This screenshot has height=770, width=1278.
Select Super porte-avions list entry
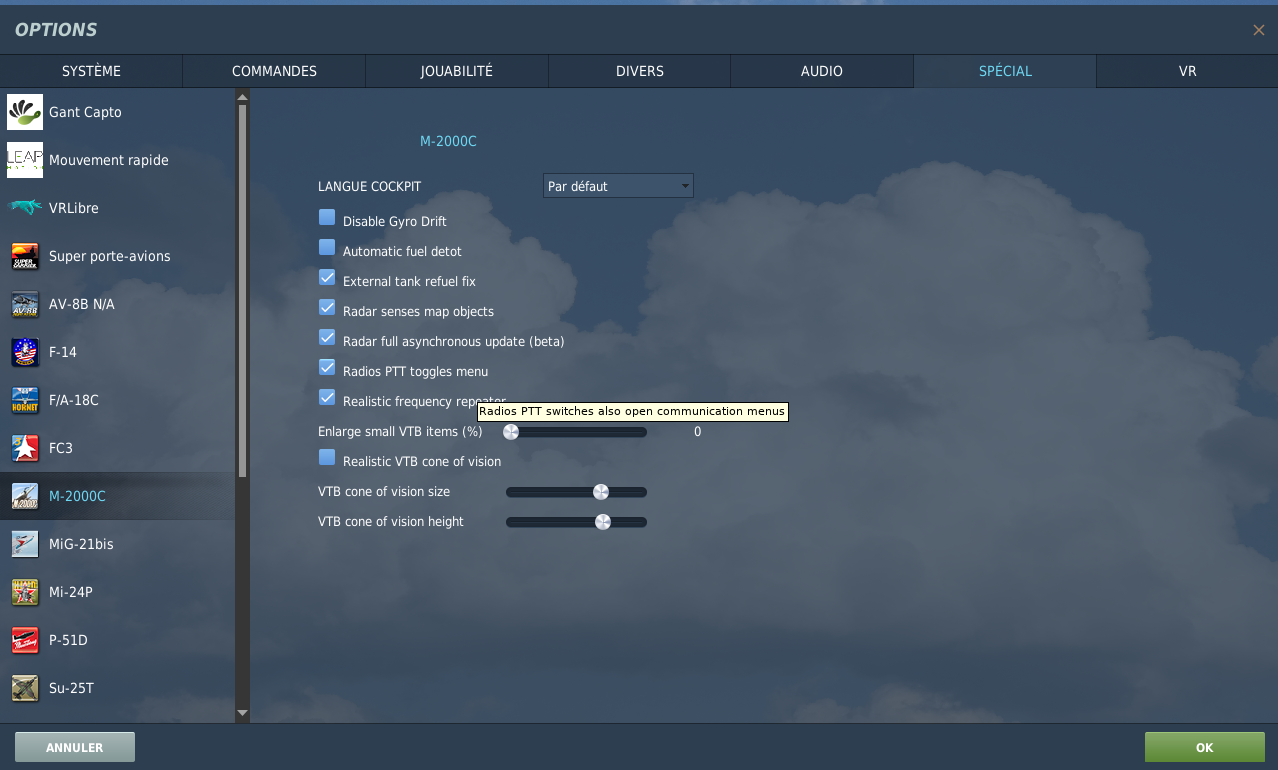(x=118, y=256)
